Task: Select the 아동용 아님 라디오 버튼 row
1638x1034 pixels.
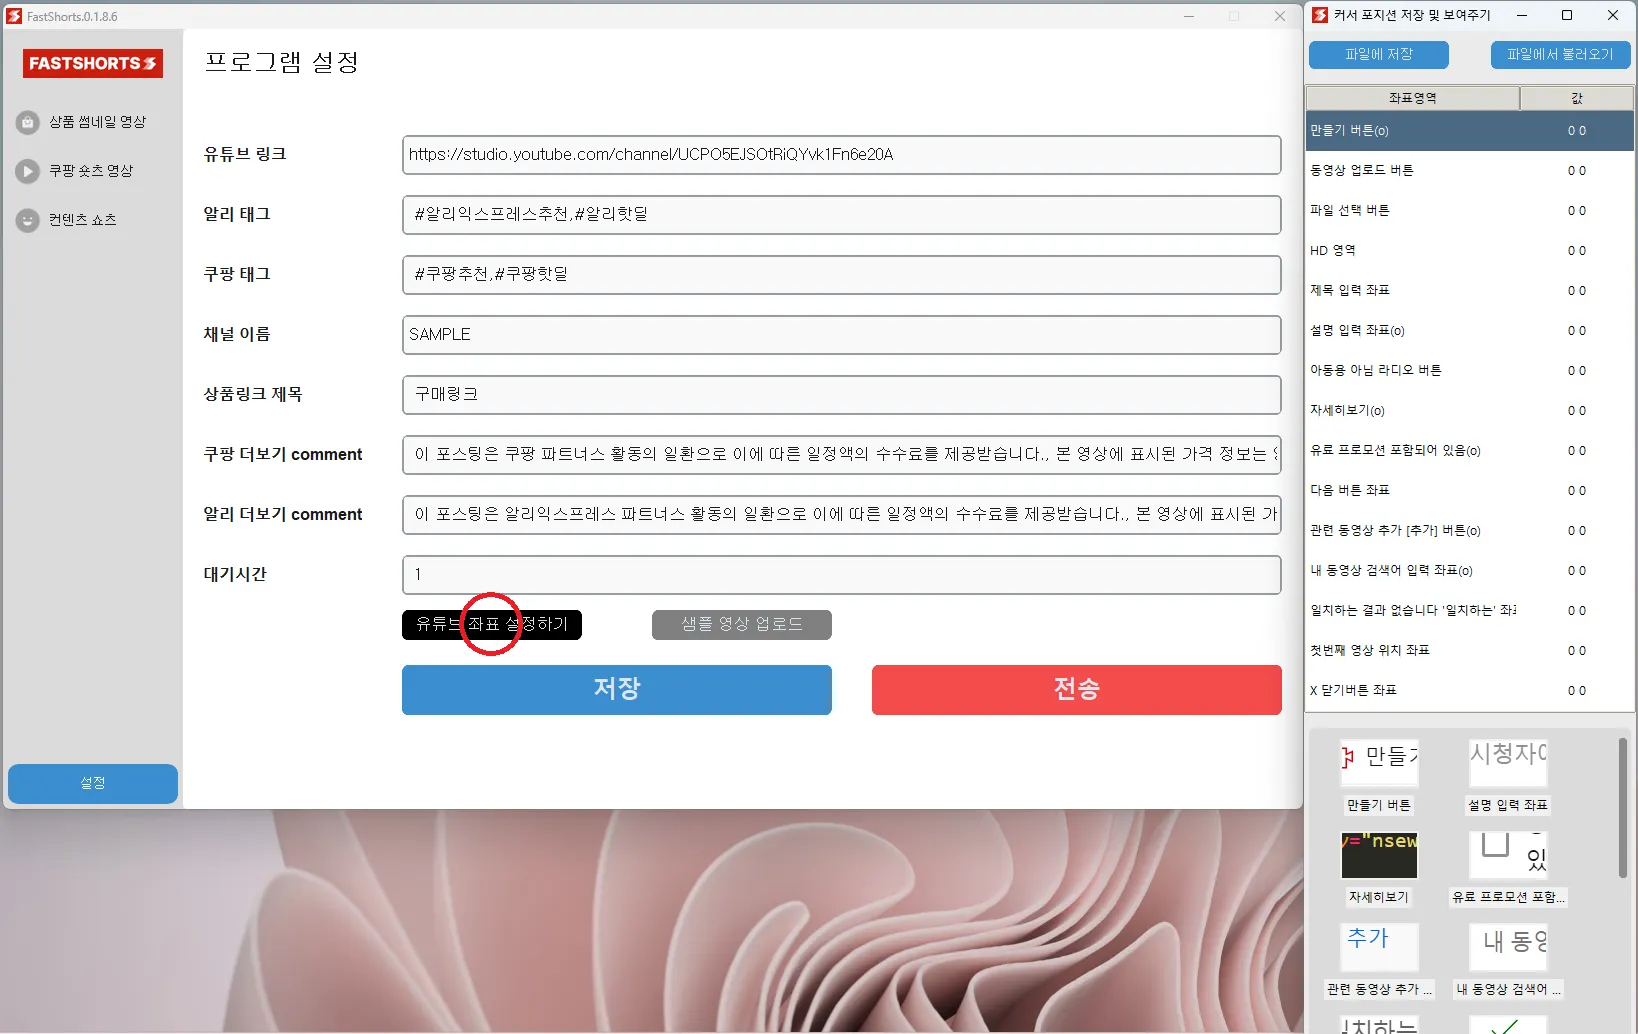Action: pos(1470,371)
